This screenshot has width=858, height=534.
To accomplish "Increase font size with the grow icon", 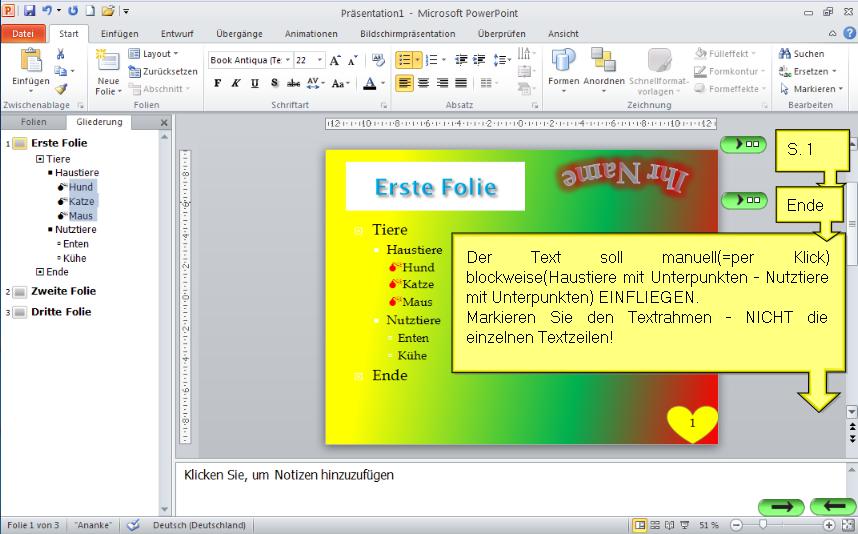I will (x=336, y=60).
